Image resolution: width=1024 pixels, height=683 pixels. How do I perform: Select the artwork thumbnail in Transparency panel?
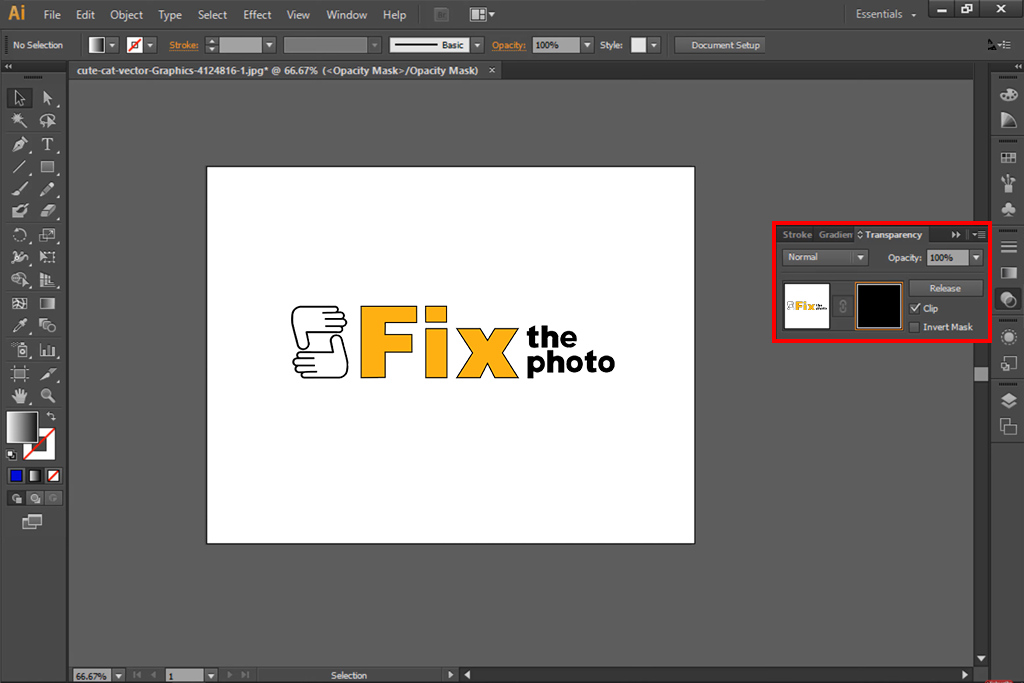pyautogui.click(x=807, y=306)
